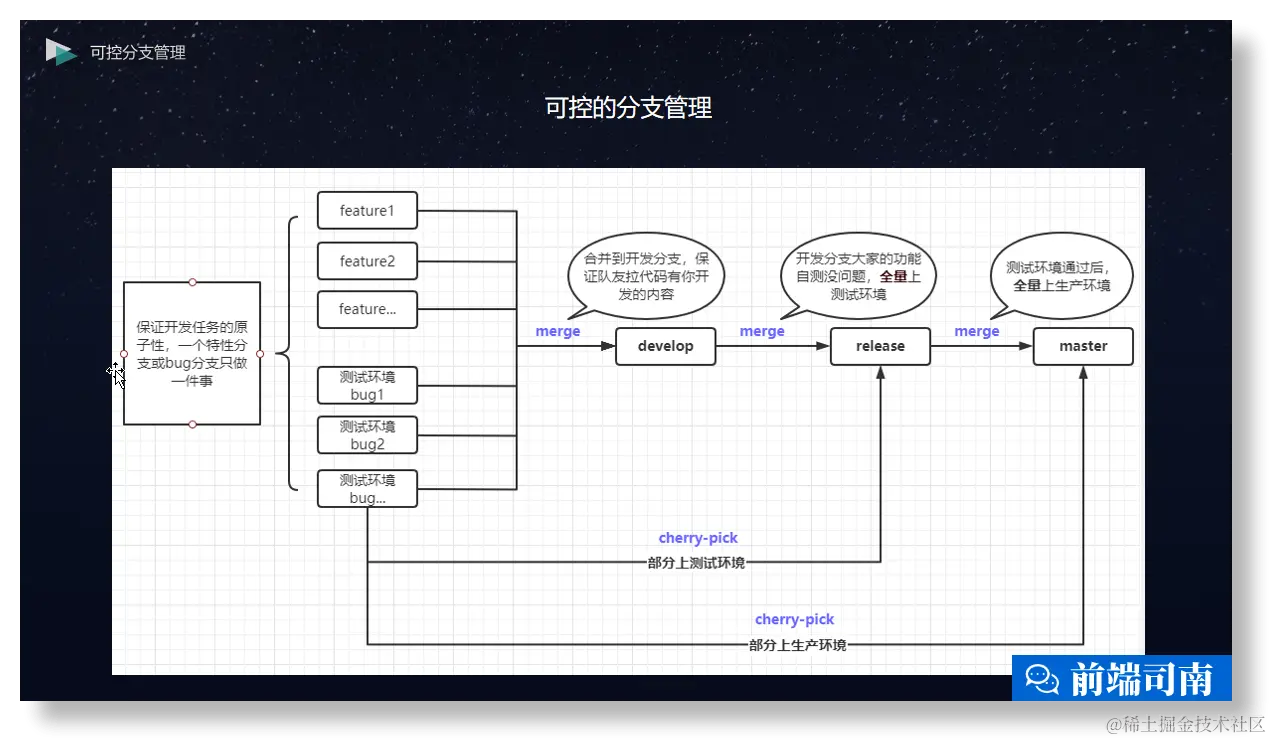Click the 测试环境 bug2 box
Image resolution: width=1272 pixels, height=741 pixels.
(367, 436)
